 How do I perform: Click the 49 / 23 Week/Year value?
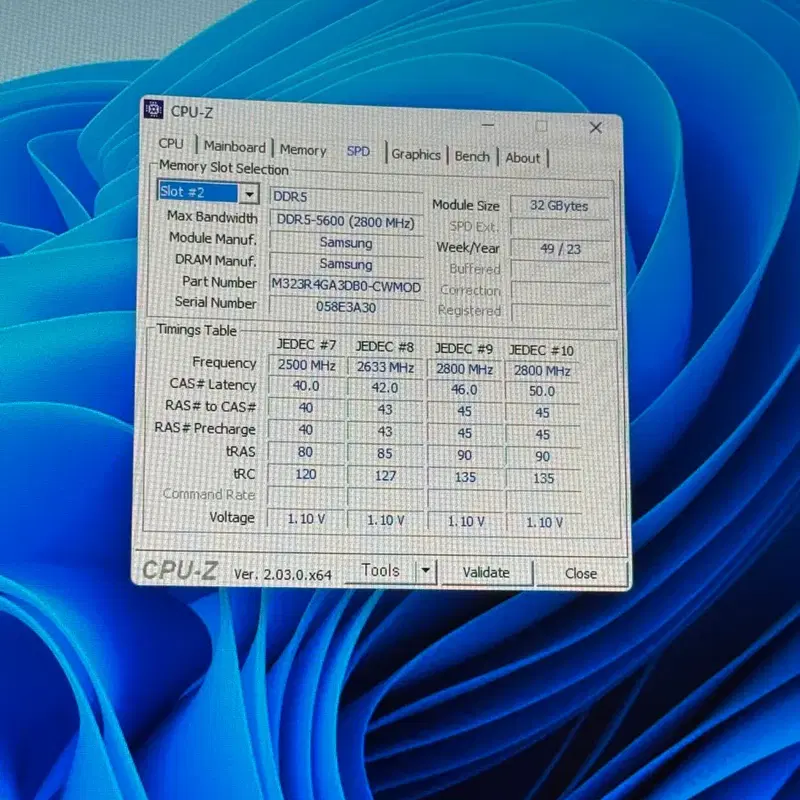(x=560, y=249)
